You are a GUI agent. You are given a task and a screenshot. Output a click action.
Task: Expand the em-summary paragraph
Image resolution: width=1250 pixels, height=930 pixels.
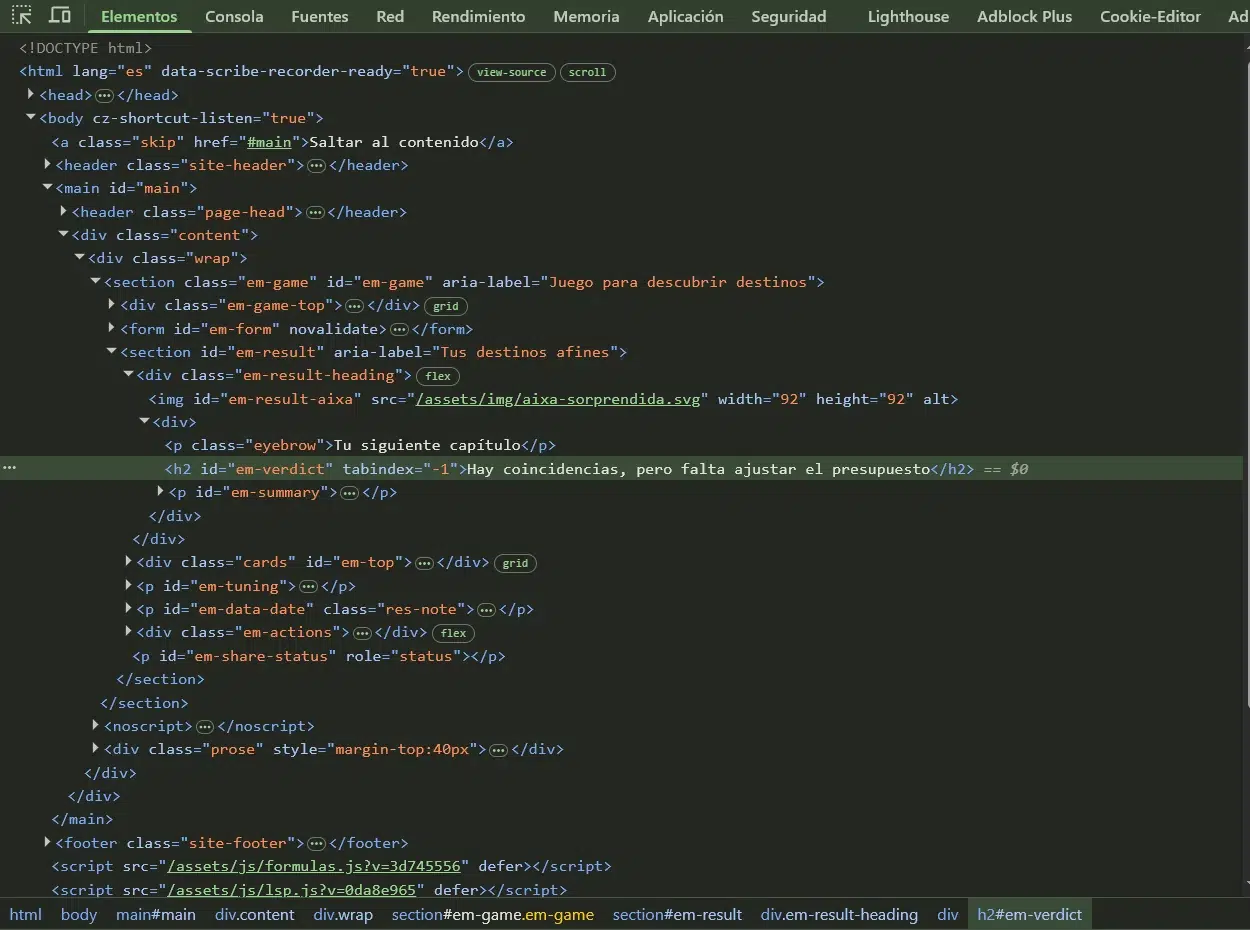160,491
